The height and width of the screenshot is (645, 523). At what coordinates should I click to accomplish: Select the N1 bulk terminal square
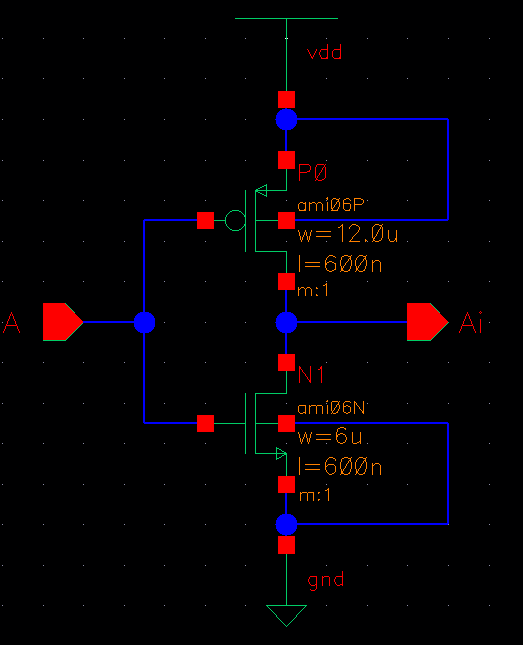pyautogui.click(x=286, y=423)
